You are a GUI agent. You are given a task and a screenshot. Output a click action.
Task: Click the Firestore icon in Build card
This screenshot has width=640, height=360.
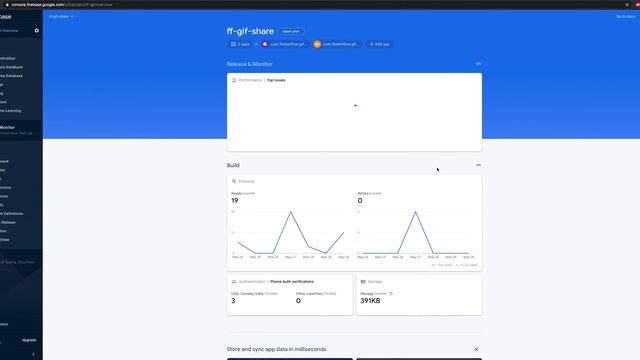234,181
